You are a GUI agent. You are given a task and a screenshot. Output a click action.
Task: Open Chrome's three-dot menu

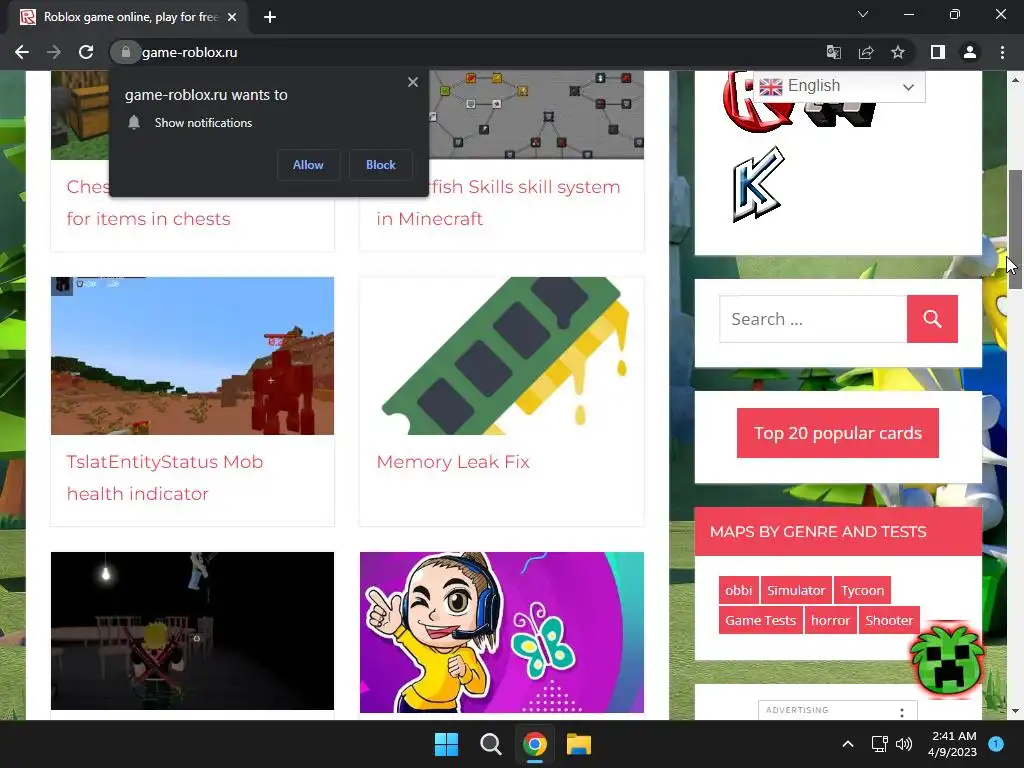tap(1002, 52)
